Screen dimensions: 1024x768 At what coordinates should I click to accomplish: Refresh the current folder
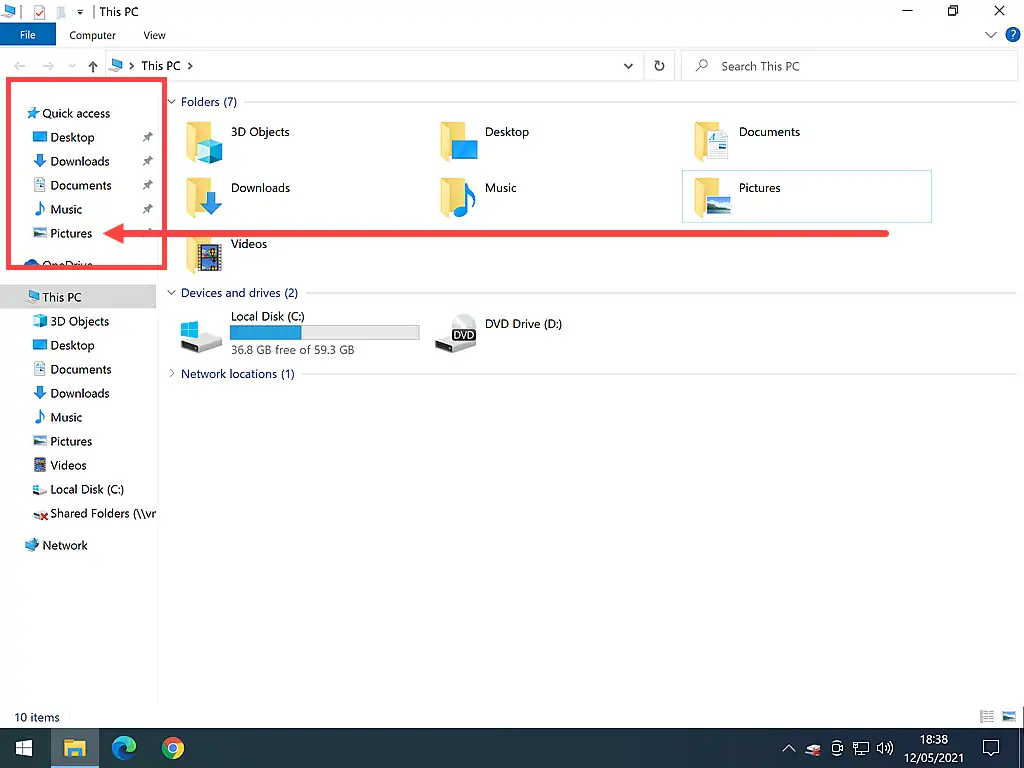click(658, 65)
